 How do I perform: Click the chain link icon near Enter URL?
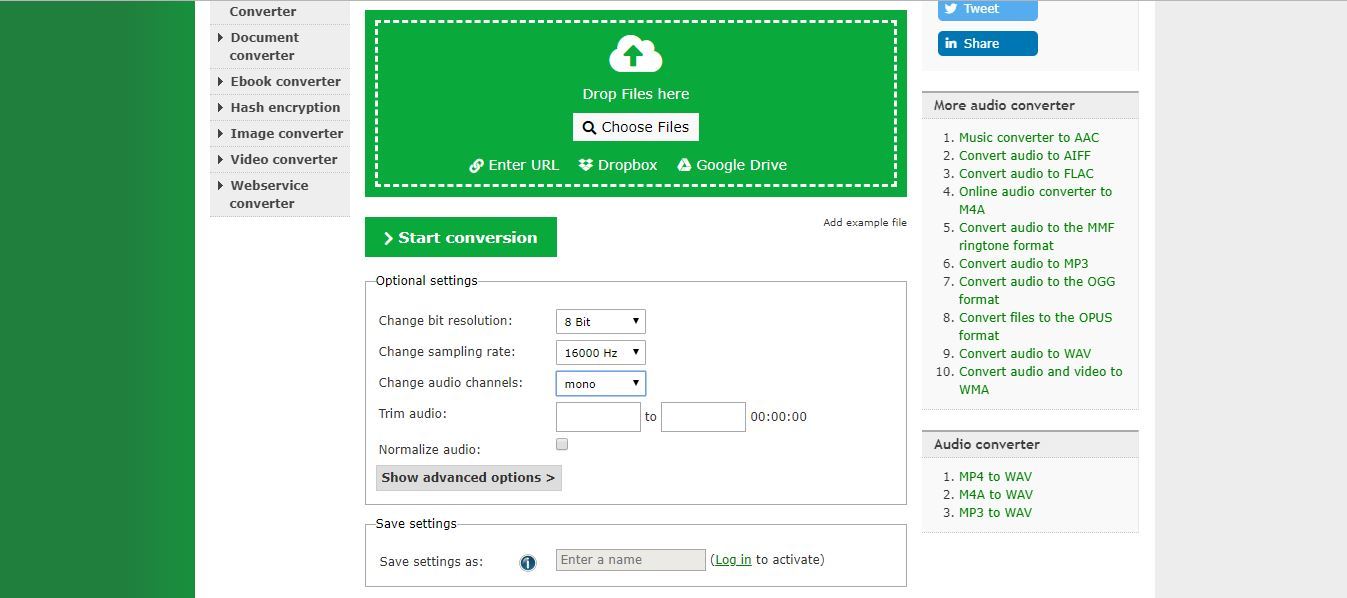476,166
